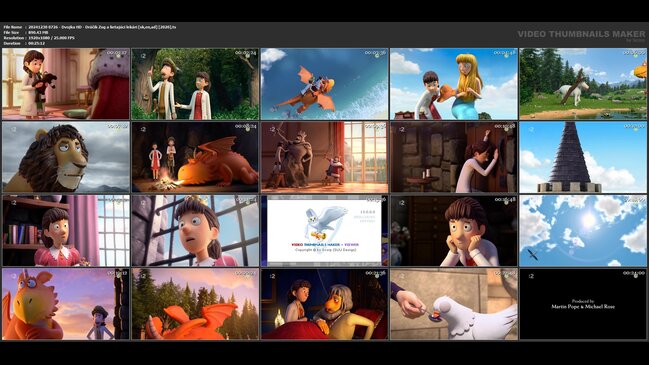Click the crowned girl at barred window thumbnail
Screen dimensions: 649x365
(x=195, y=231)
